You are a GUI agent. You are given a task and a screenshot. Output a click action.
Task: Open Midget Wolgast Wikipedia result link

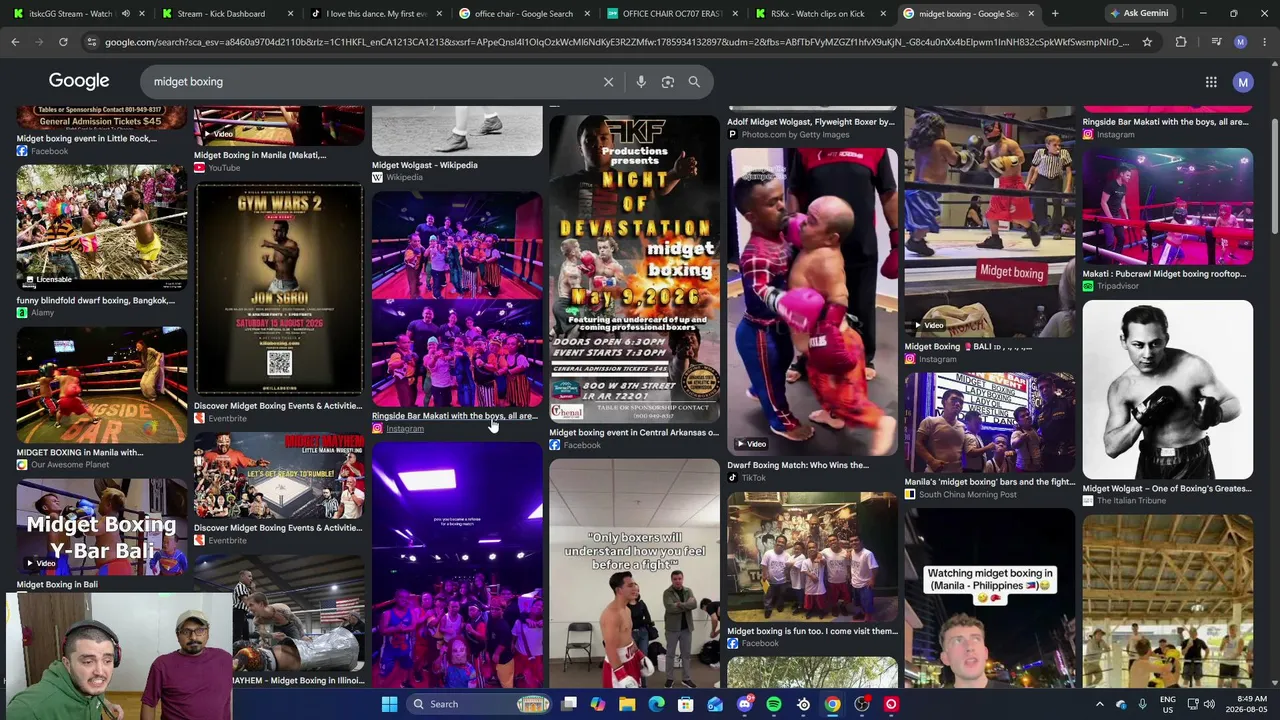click(x=424, y=165)
